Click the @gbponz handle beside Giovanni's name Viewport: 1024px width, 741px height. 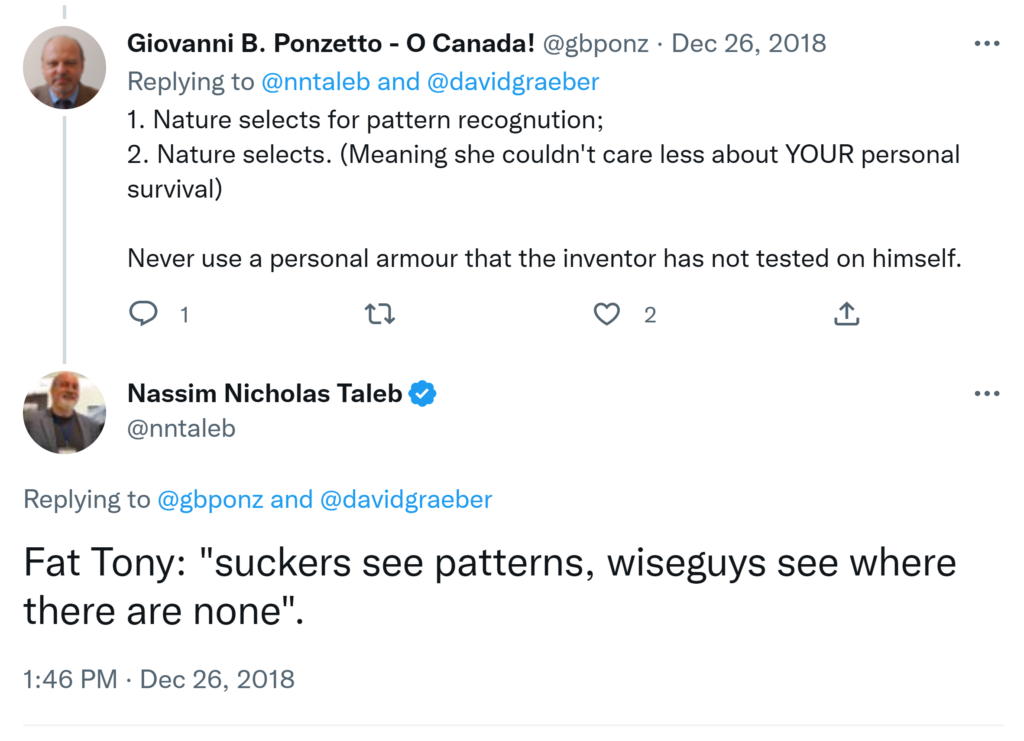(595, 44)
